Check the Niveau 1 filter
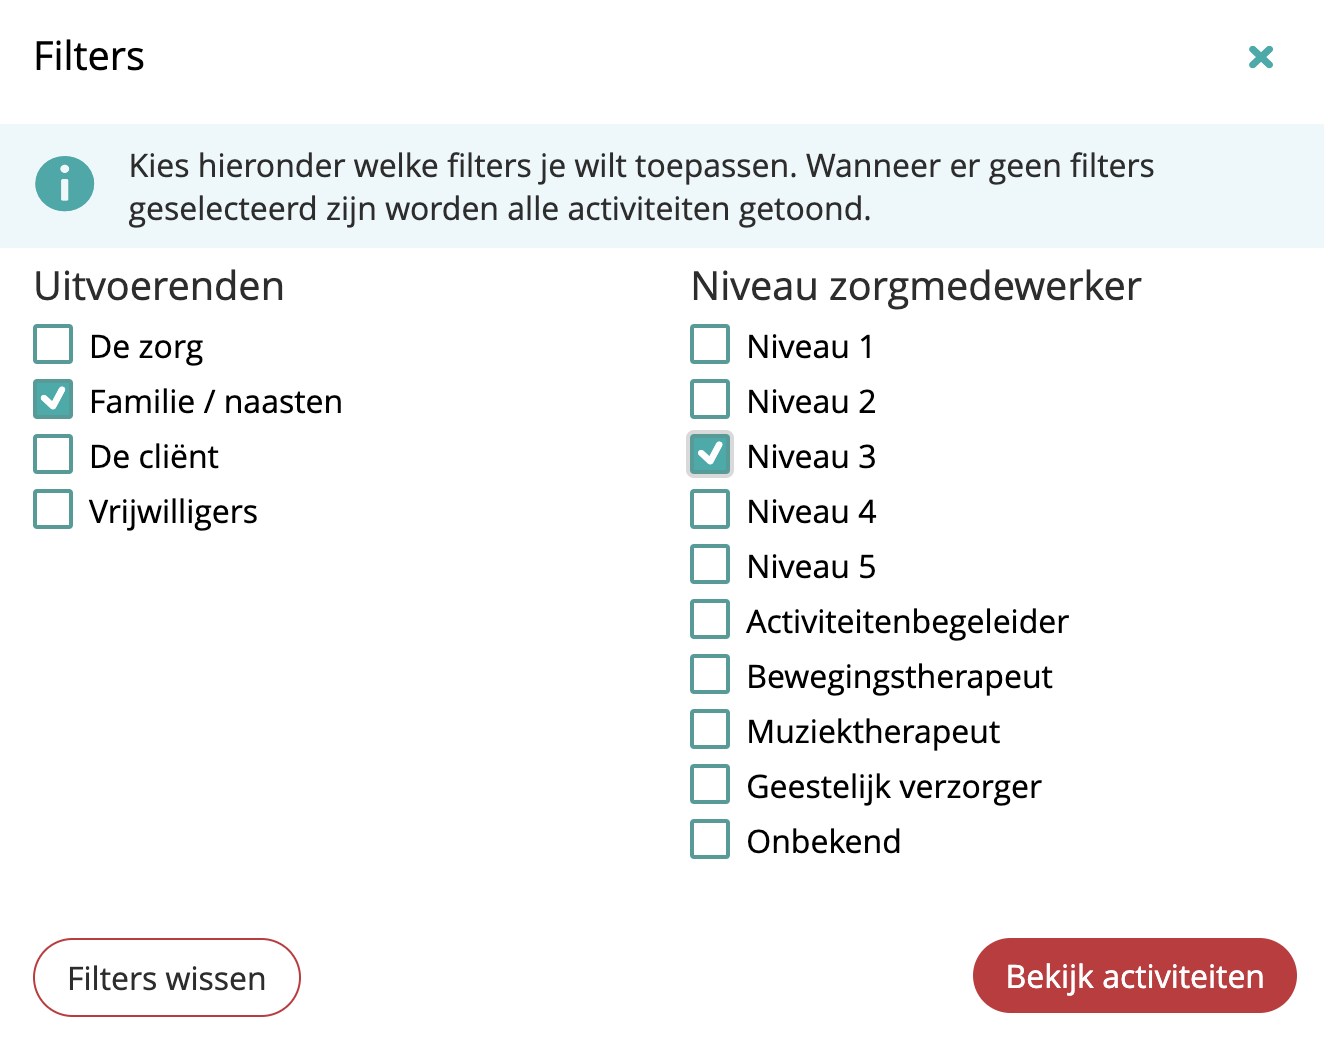 pyautogui.click(x=710, y=344)
